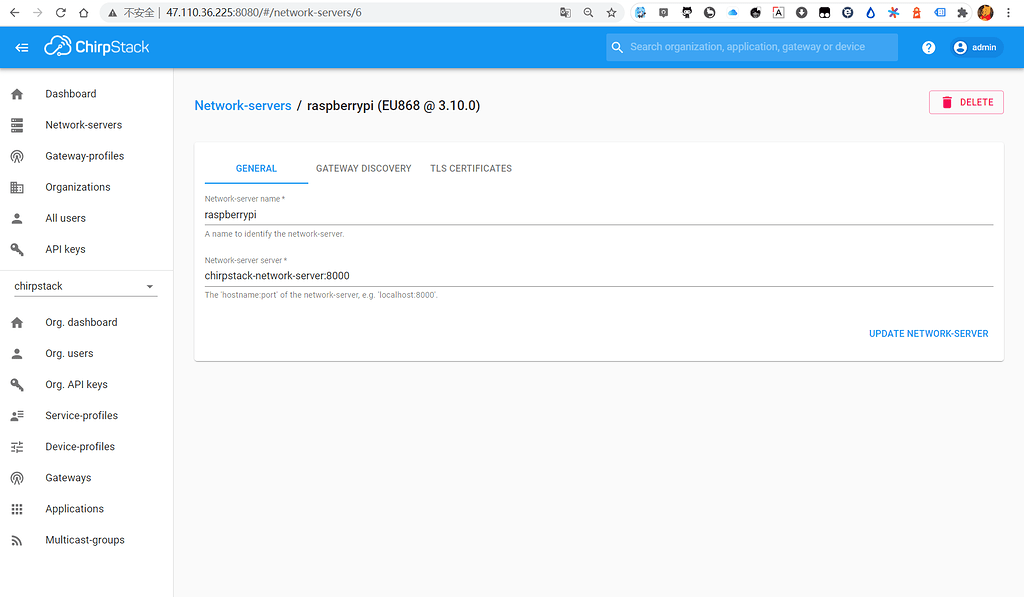
Task: Expand the chirpstack organization dropdown
Action: [x=150, y=285]
